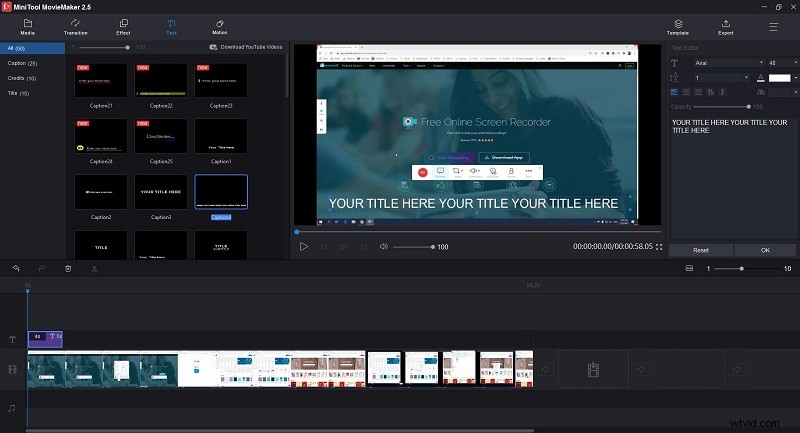800x433 pixels.
Task: Select the All (50) category
Action: point(33,48)
